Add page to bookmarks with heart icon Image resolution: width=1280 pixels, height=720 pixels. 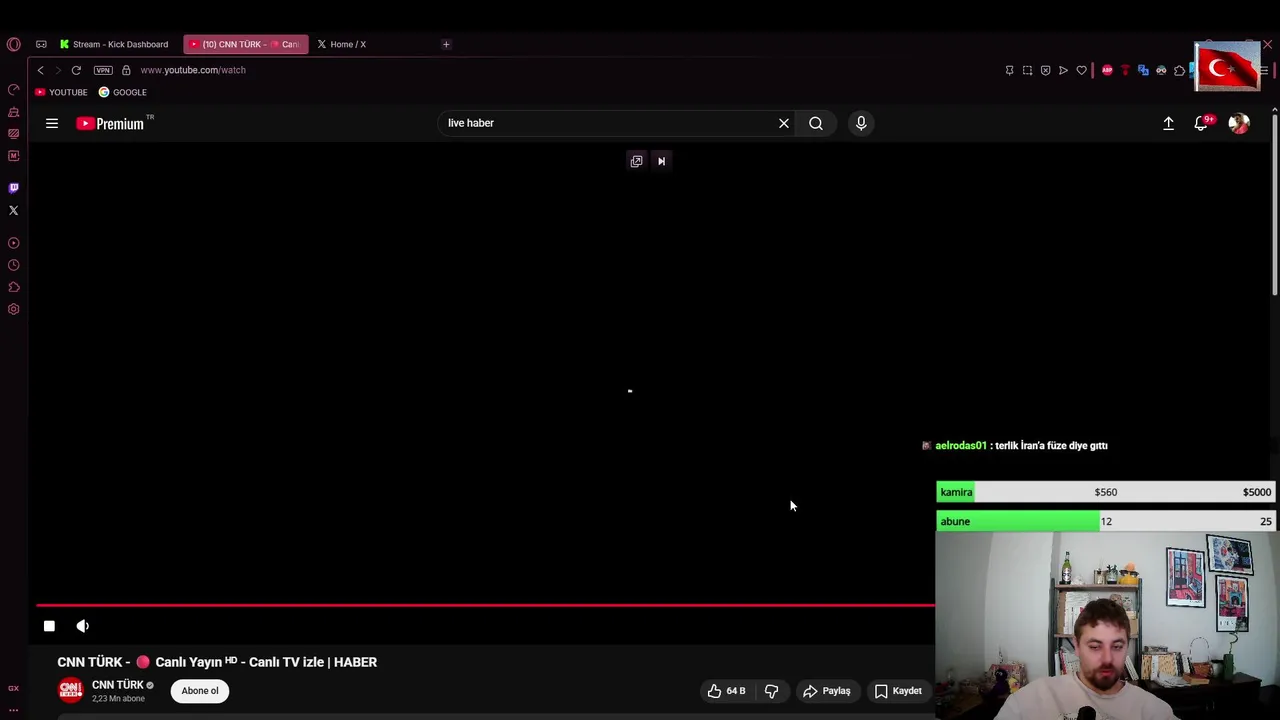click(x=1081, y=70)
